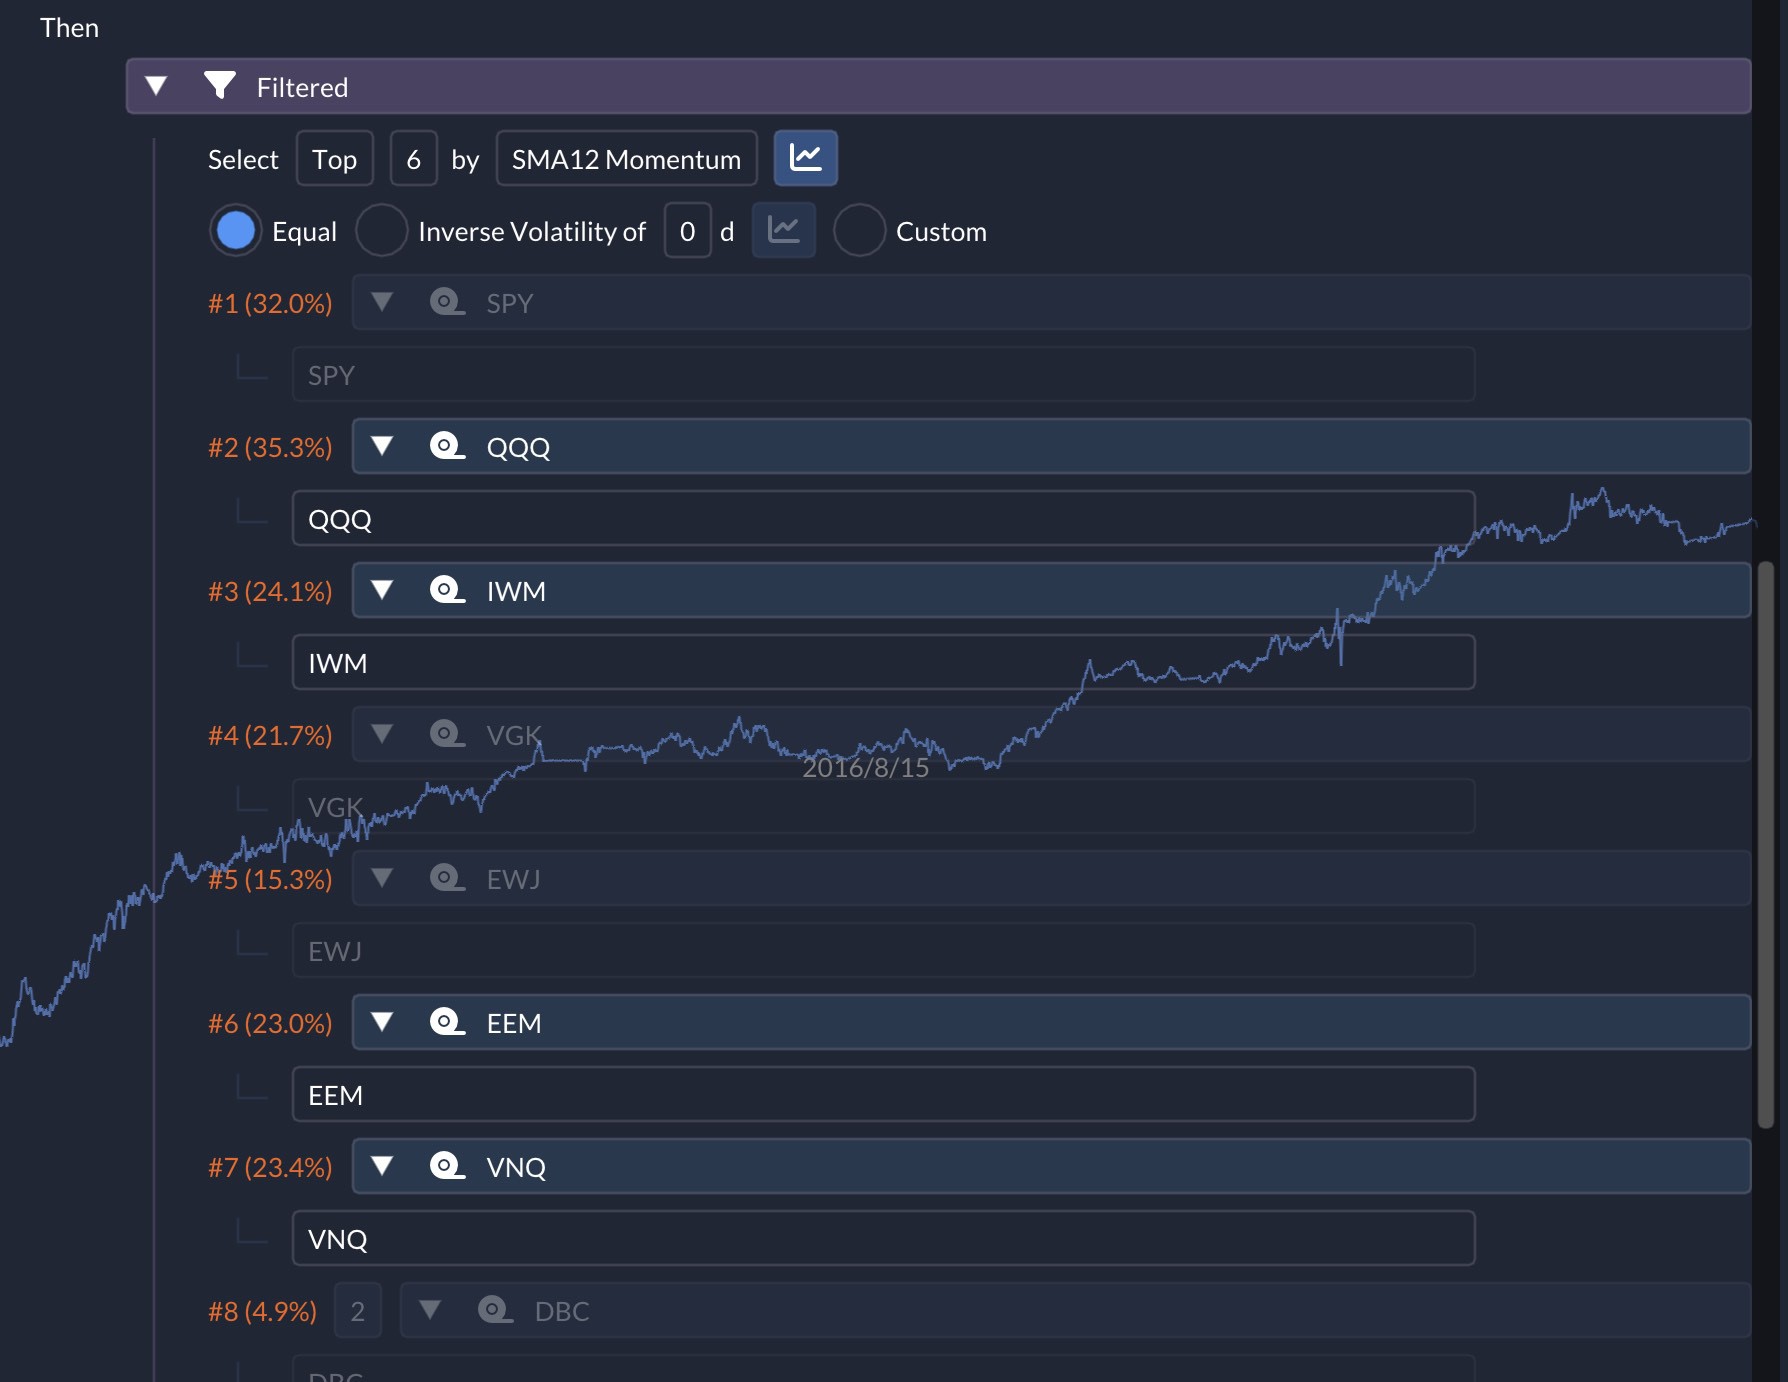
Task: Click the EWJ group asset icon
Action: click(447, 878)
